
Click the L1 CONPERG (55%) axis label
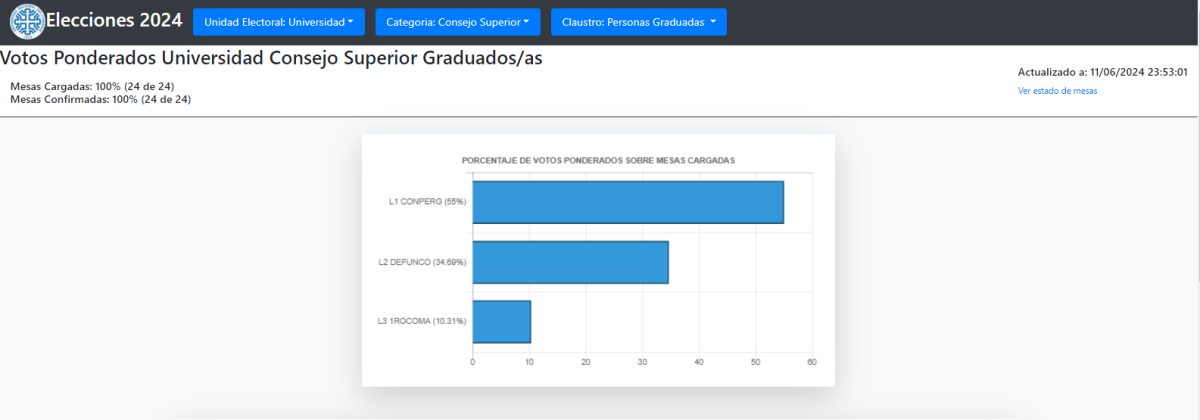[427, 202]
